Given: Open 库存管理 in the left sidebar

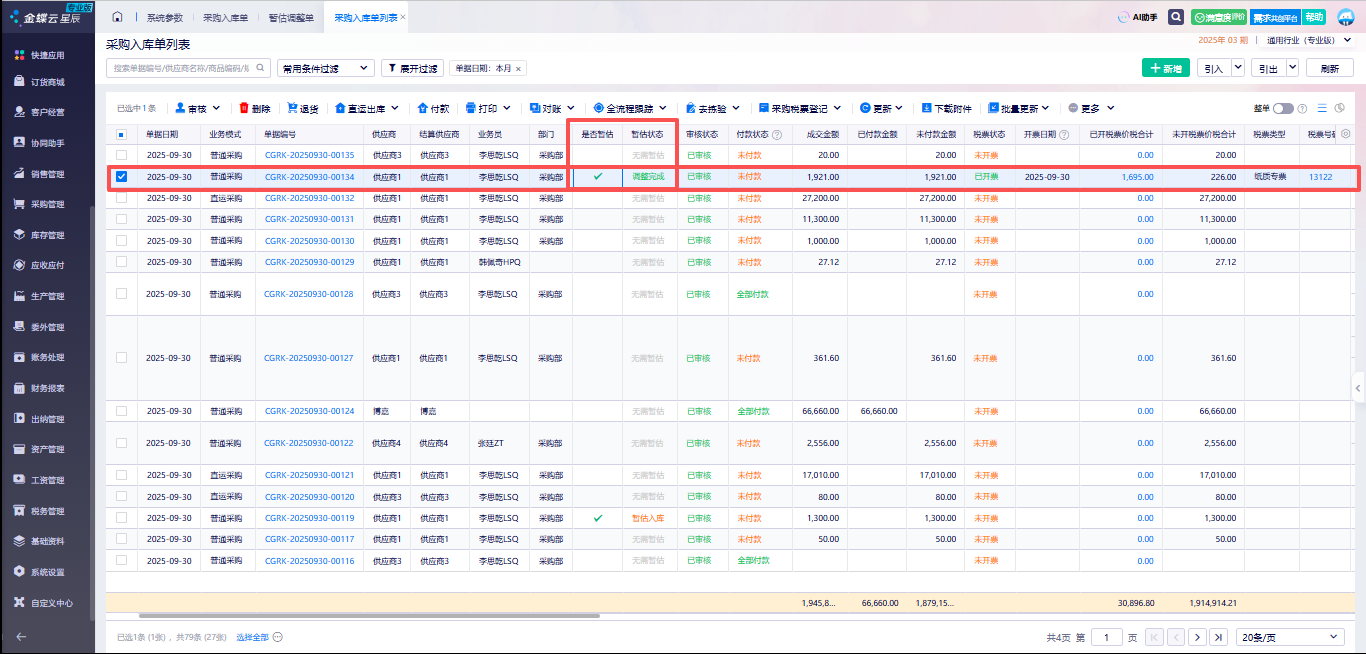Looking at the screenshot, I should tap(47, 235).
